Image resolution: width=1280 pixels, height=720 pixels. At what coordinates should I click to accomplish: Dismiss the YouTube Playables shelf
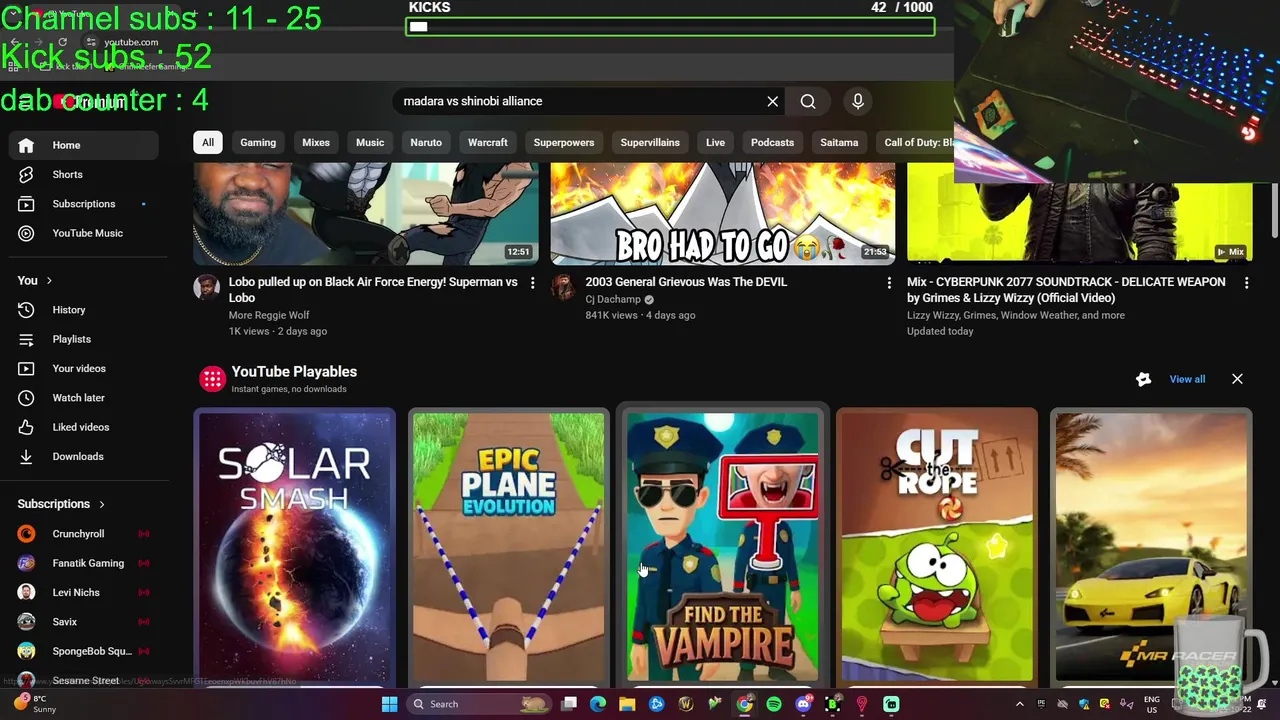[1237, 379]
